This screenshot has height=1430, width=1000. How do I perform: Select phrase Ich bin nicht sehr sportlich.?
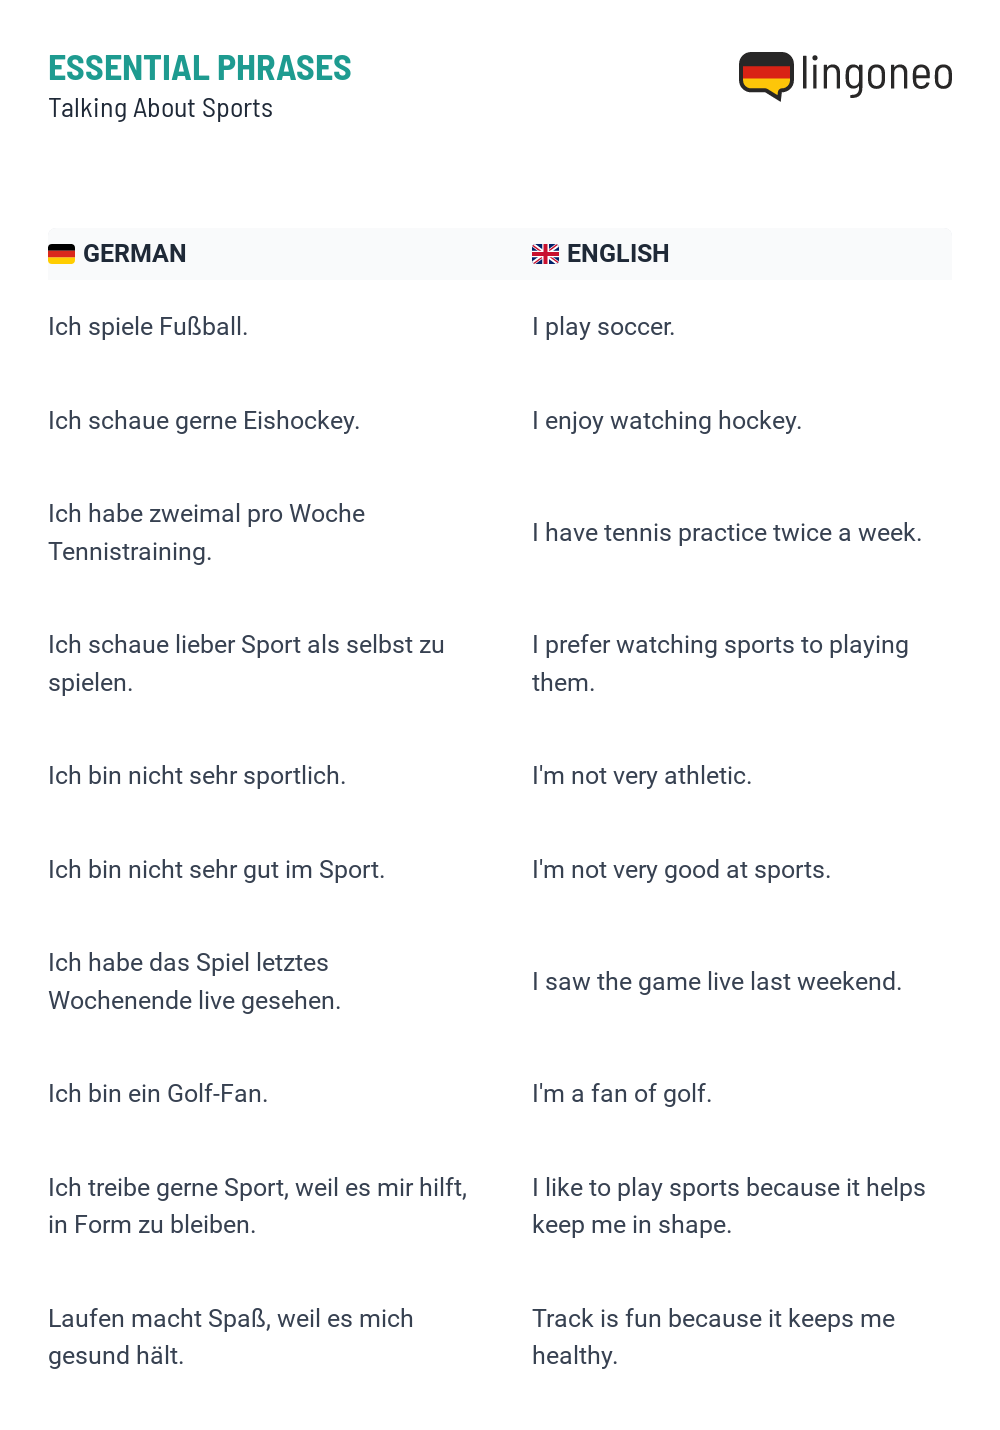197,776
